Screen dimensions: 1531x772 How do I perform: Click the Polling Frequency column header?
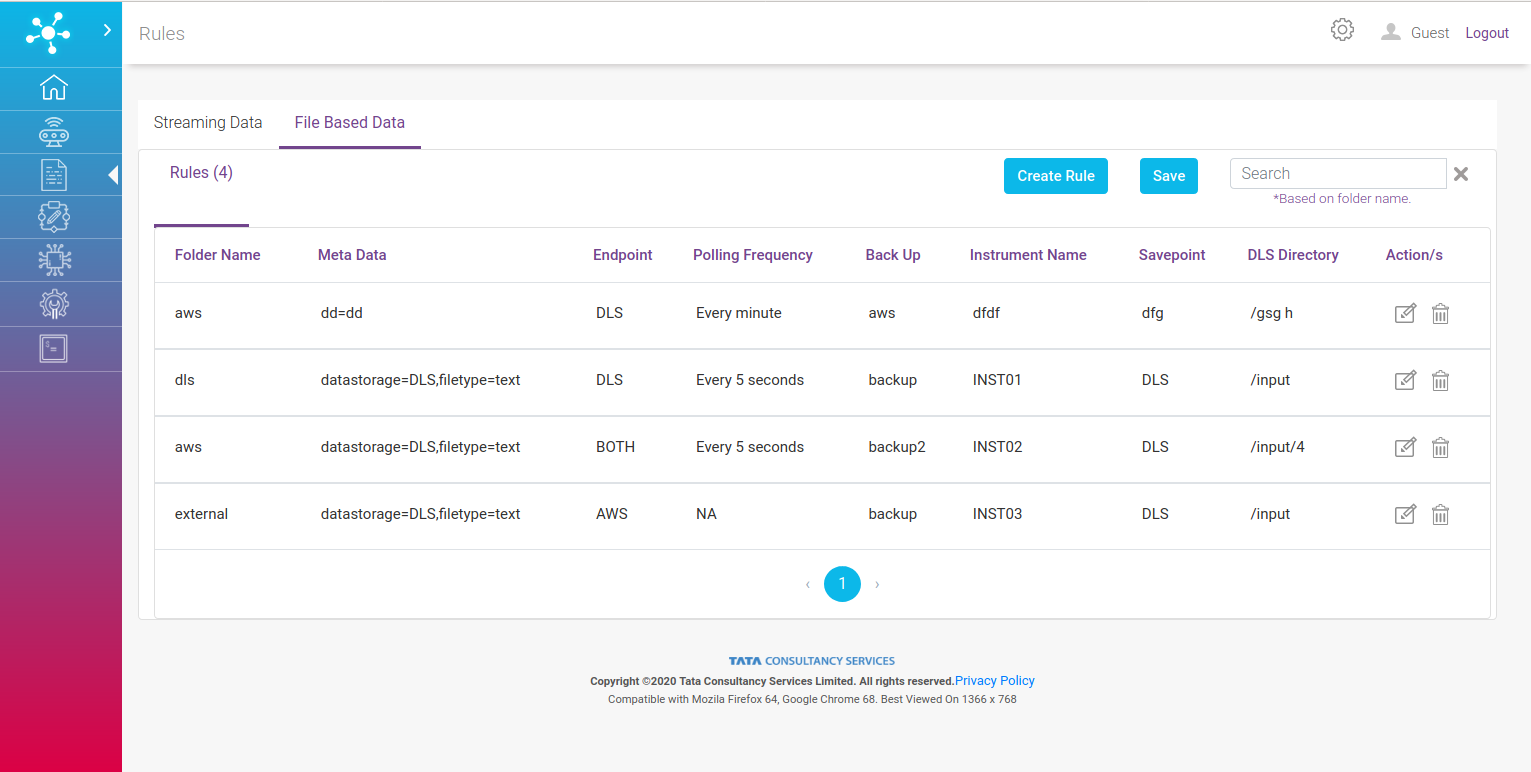tap(753, 255)
